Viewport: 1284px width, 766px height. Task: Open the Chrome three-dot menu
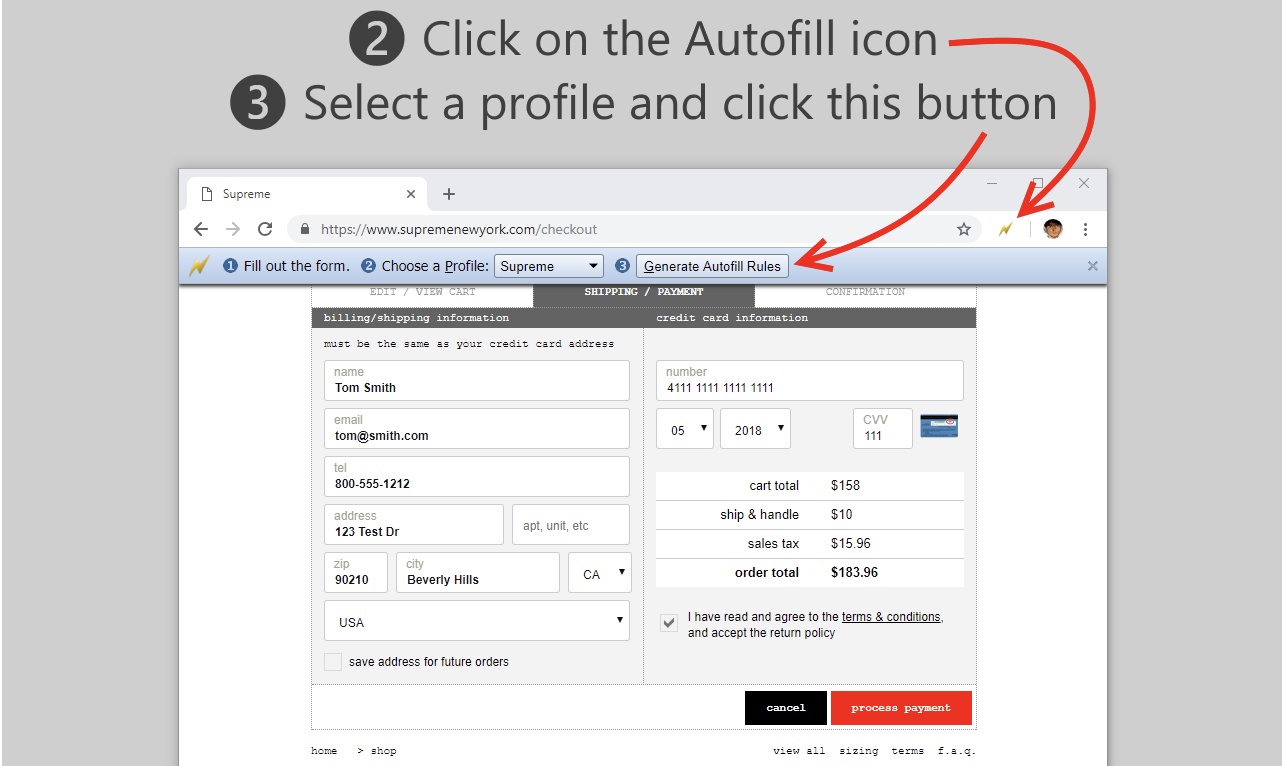pyautogui.click(x=1086, y=229)
